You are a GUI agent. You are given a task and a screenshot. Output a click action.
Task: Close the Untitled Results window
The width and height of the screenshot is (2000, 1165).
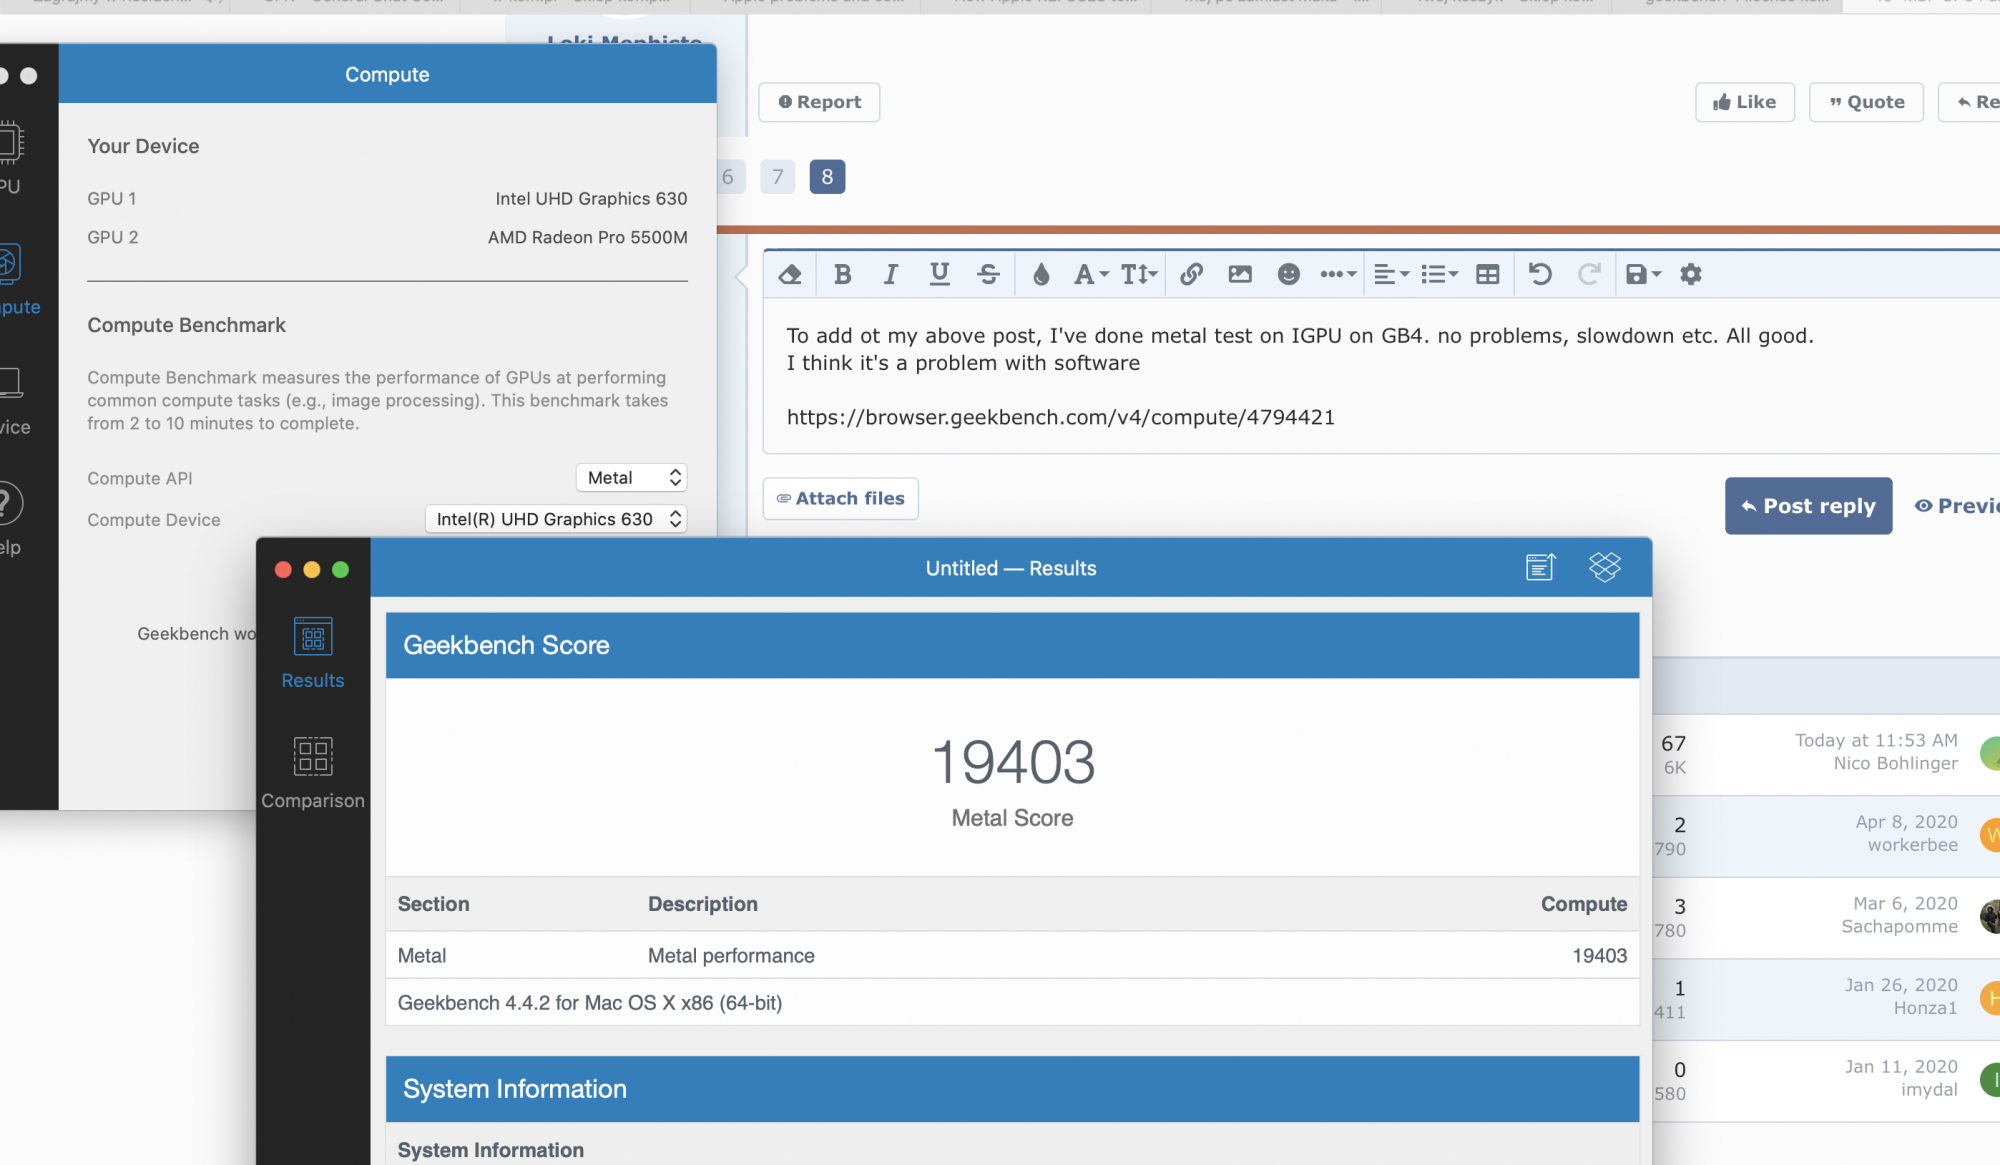[283, 569]
